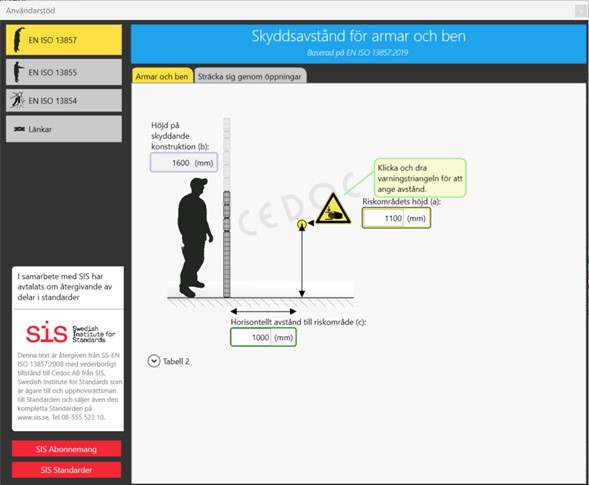
Task: Close the Användarstöd window
Action: (580, 11)
